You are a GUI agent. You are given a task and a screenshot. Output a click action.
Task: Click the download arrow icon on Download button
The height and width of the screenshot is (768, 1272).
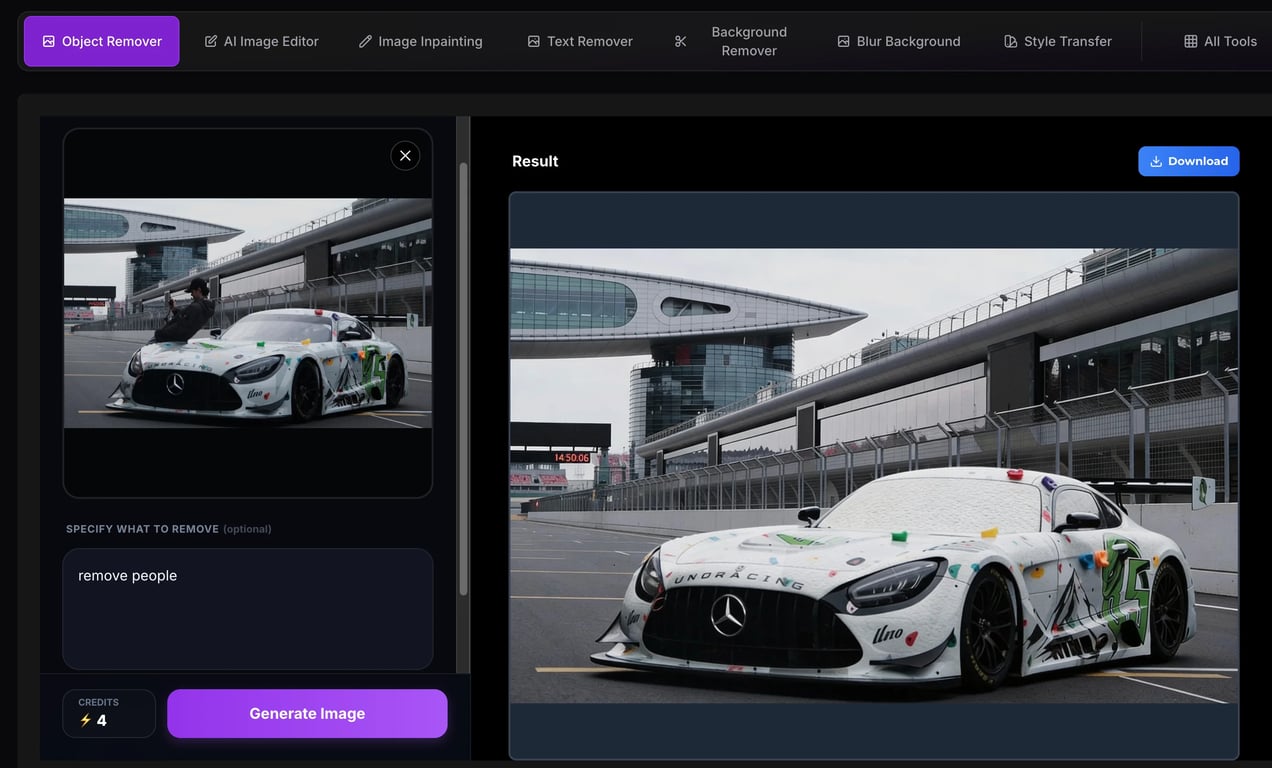click(1157, 160)
